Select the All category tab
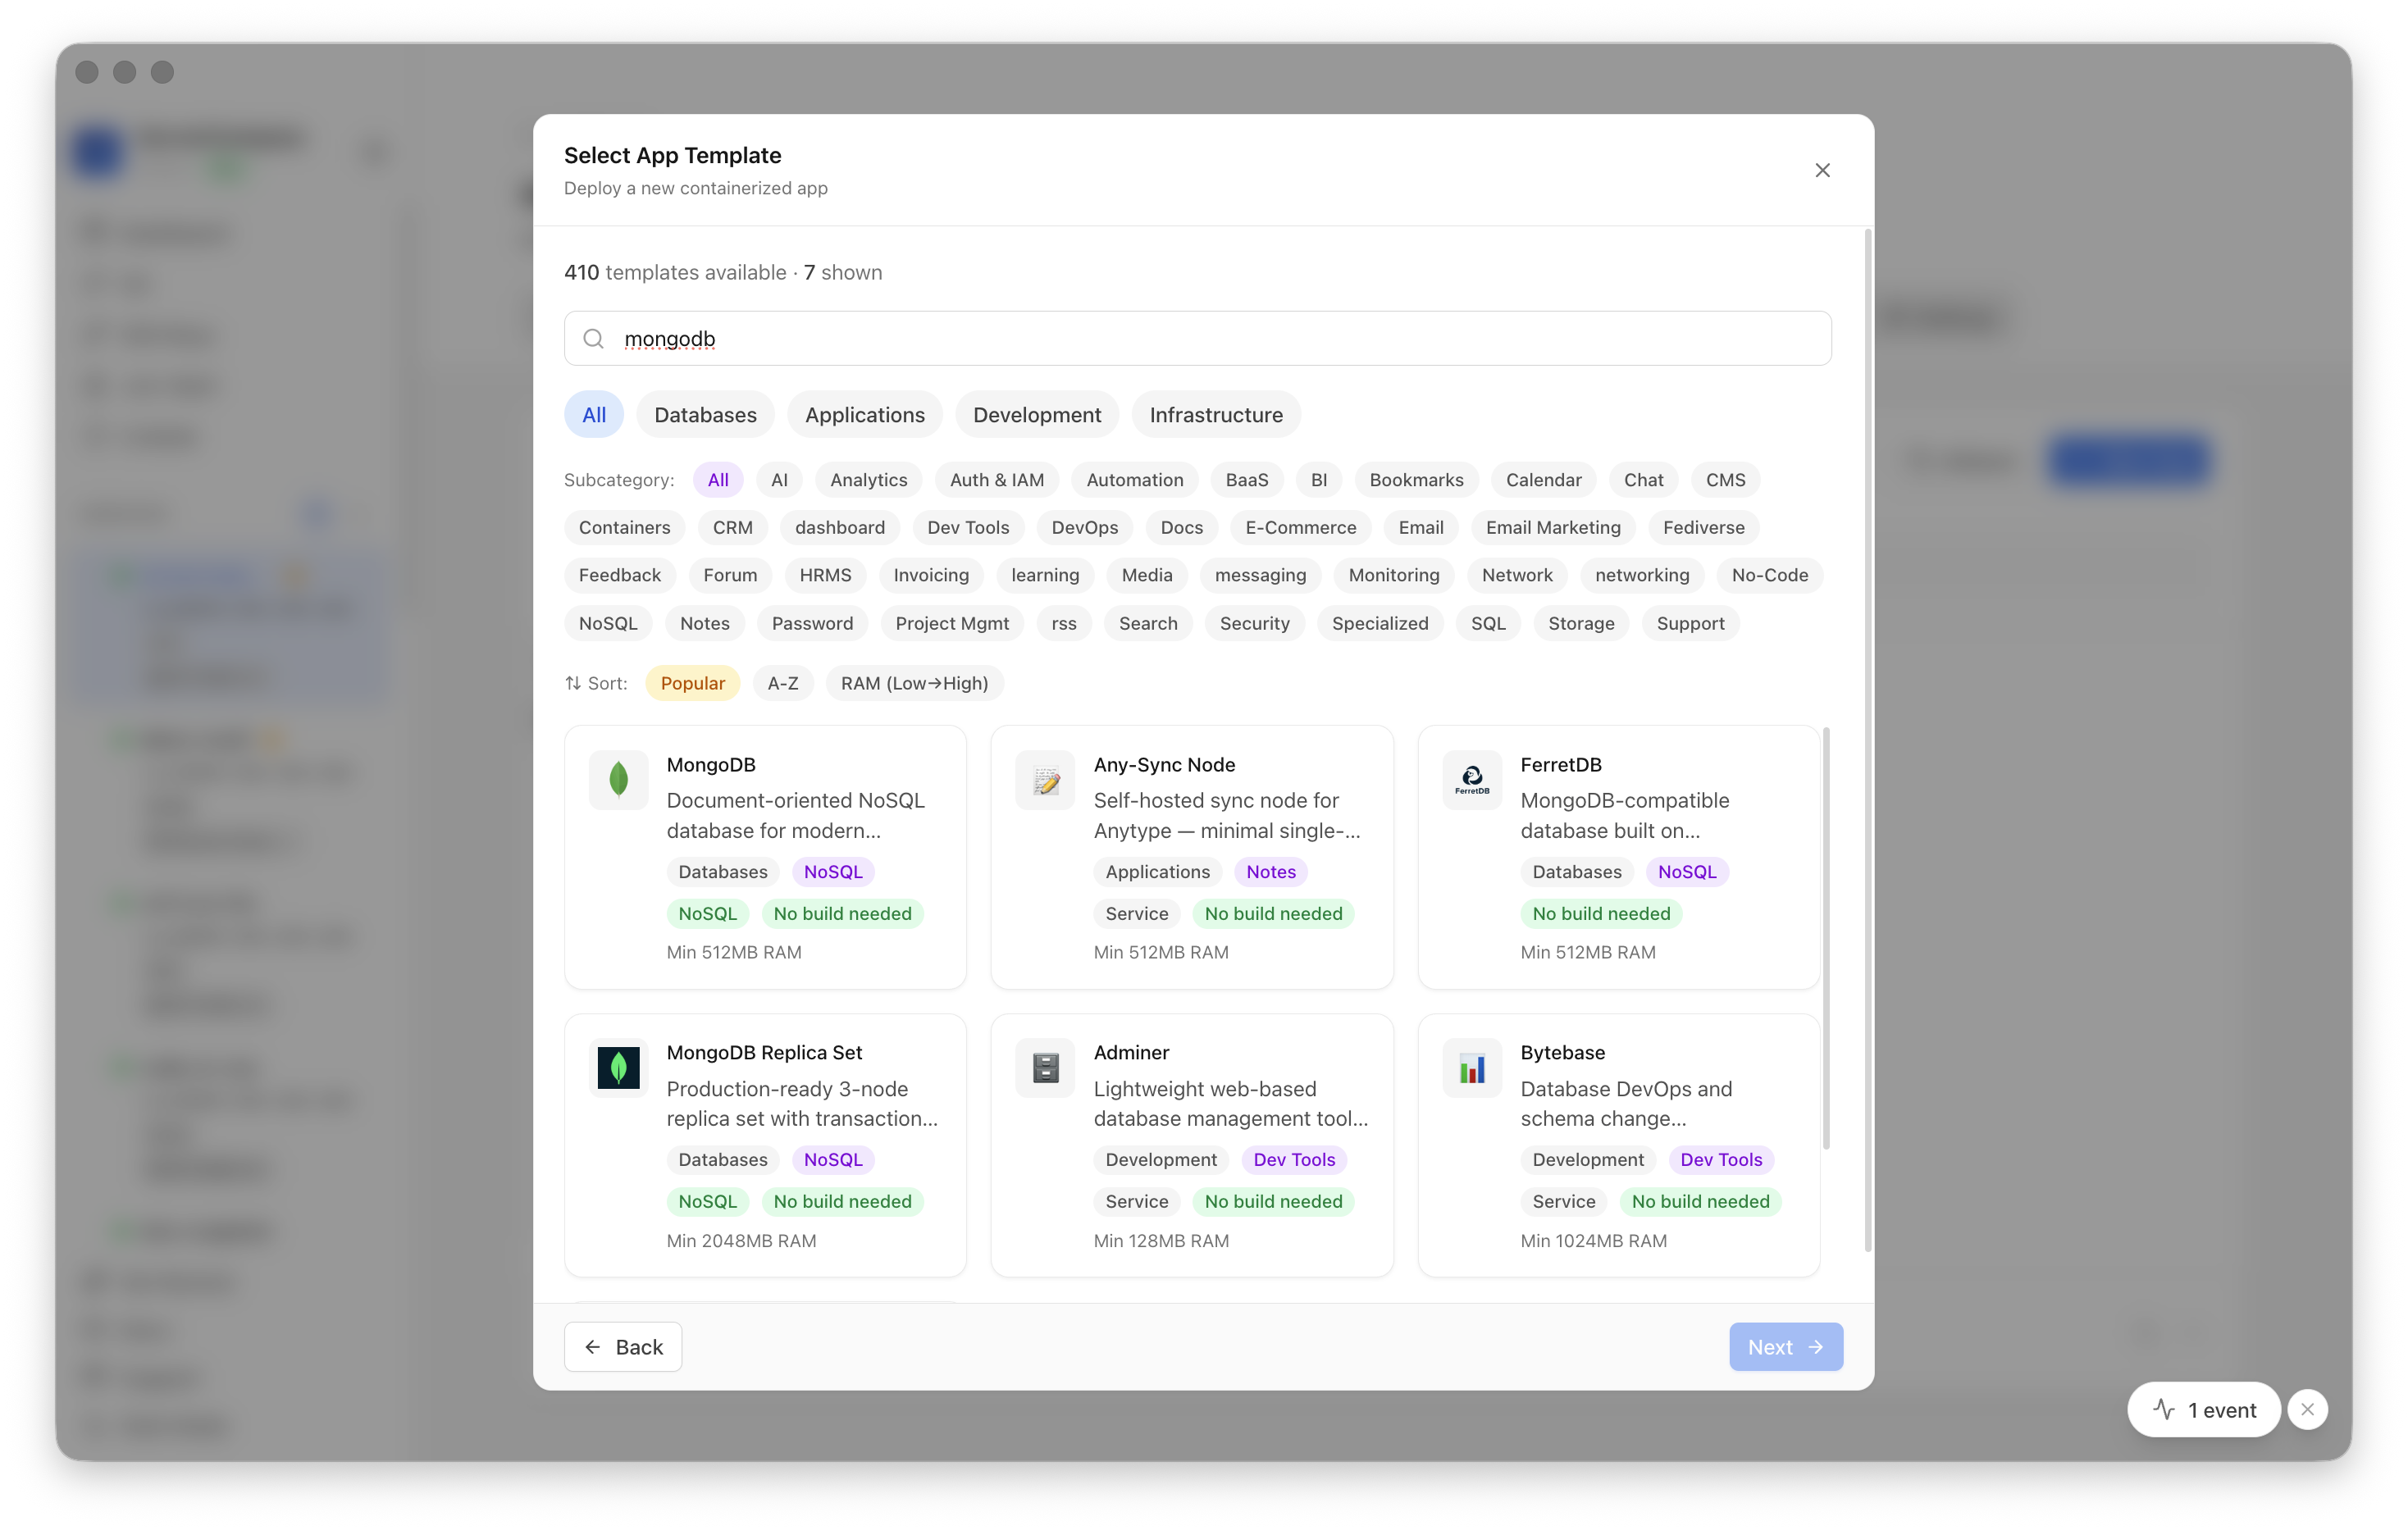Image resolution: width=2408 pixels, height=1530 pixels. (594, 414)
